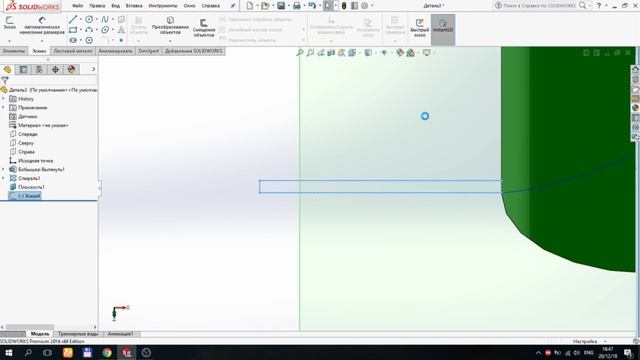Open the Rectangle tool dropdown arrow
This screenshot has height=360, width=640.
80,30
